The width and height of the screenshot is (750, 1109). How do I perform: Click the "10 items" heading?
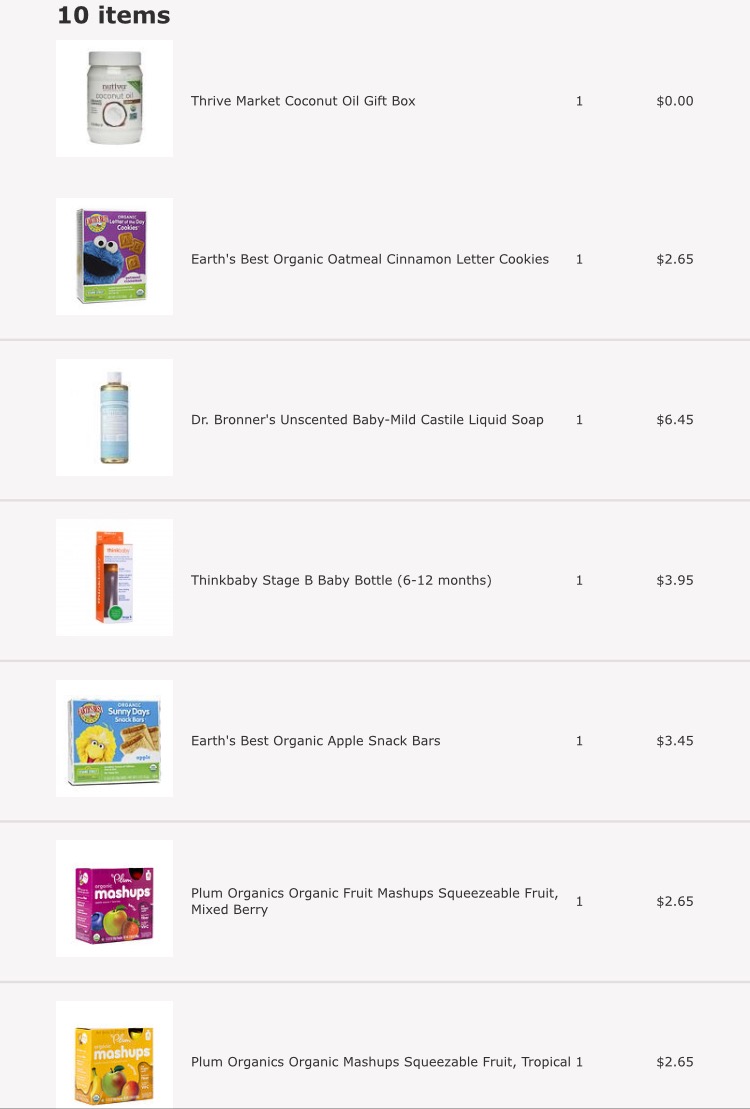tap(113, 16)
